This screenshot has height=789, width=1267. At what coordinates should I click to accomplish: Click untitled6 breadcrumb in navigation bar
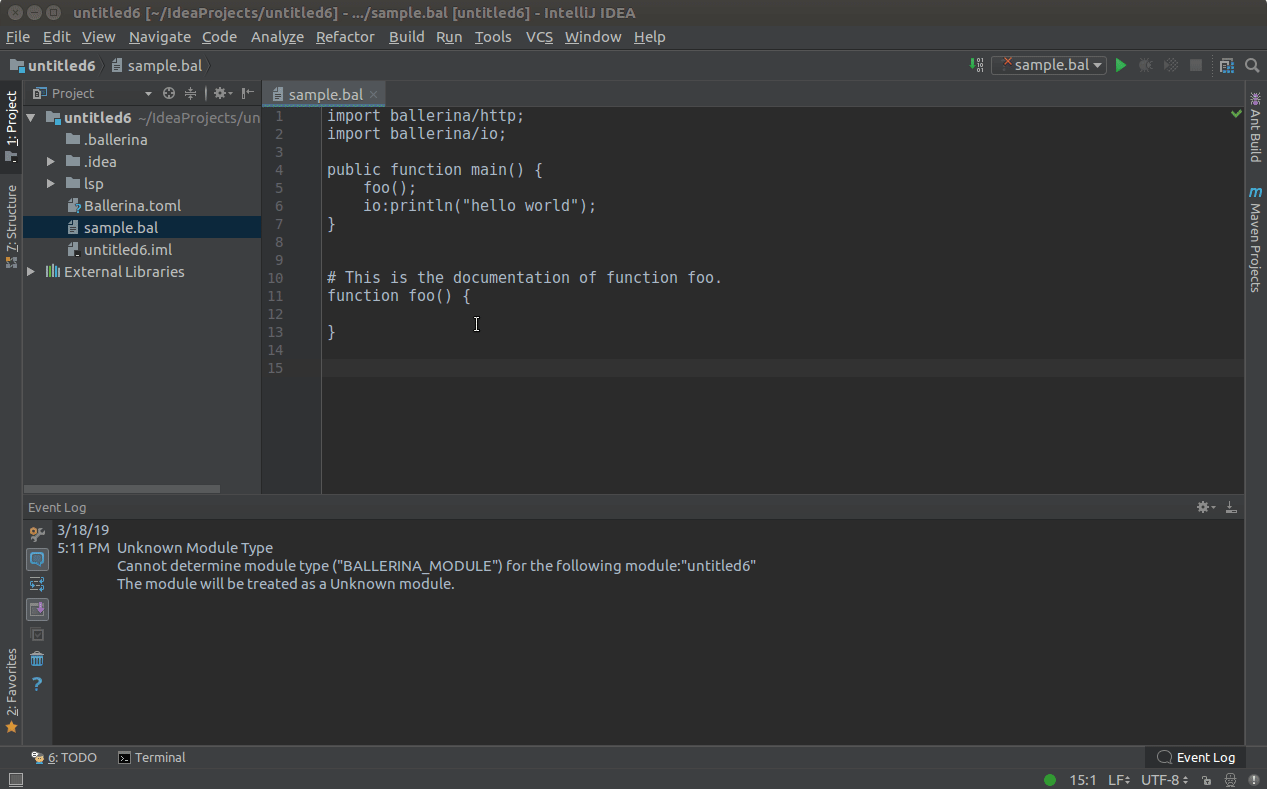click(52, 66)
